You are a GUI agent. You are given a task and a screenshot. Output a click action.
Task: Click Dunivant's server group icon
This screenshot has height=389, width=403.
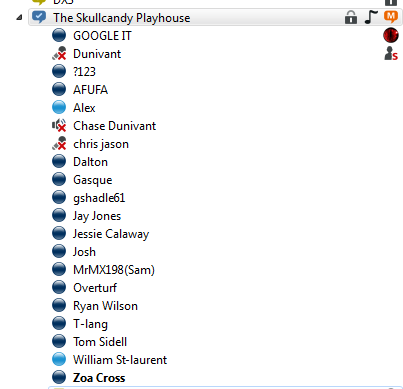pos(391,53)
